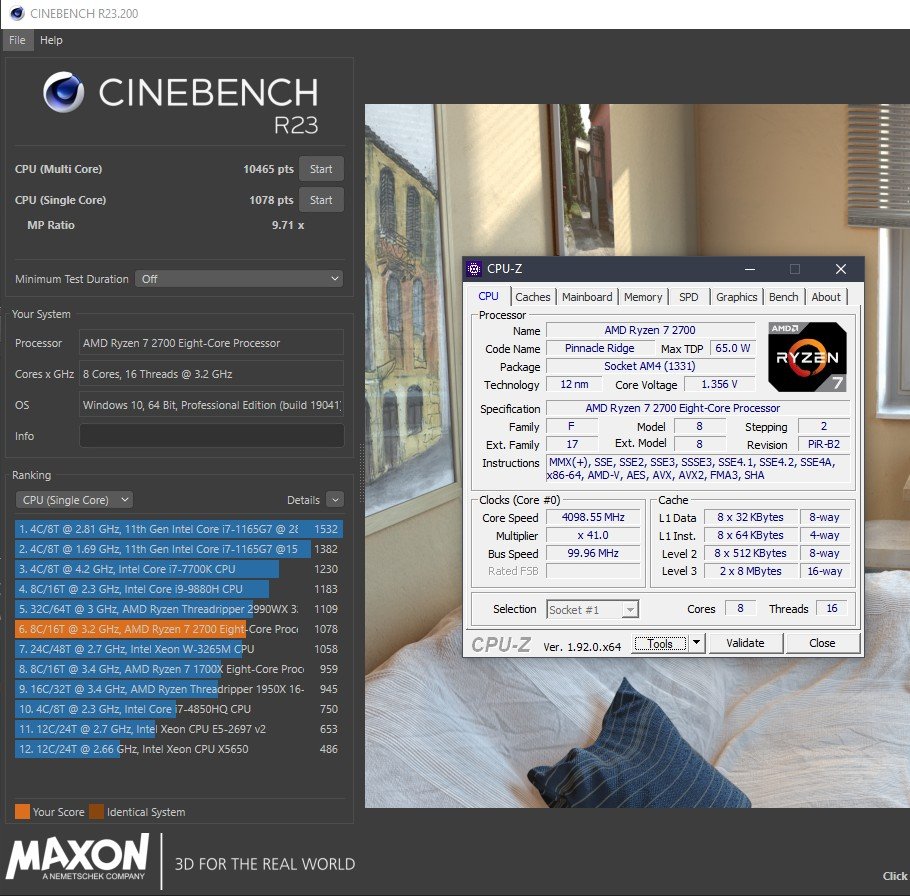The width and height of the screenshot is (910, 896).
Task: Select ranking row 4 Intel Core i9-9880H
Action: point(179,589)
